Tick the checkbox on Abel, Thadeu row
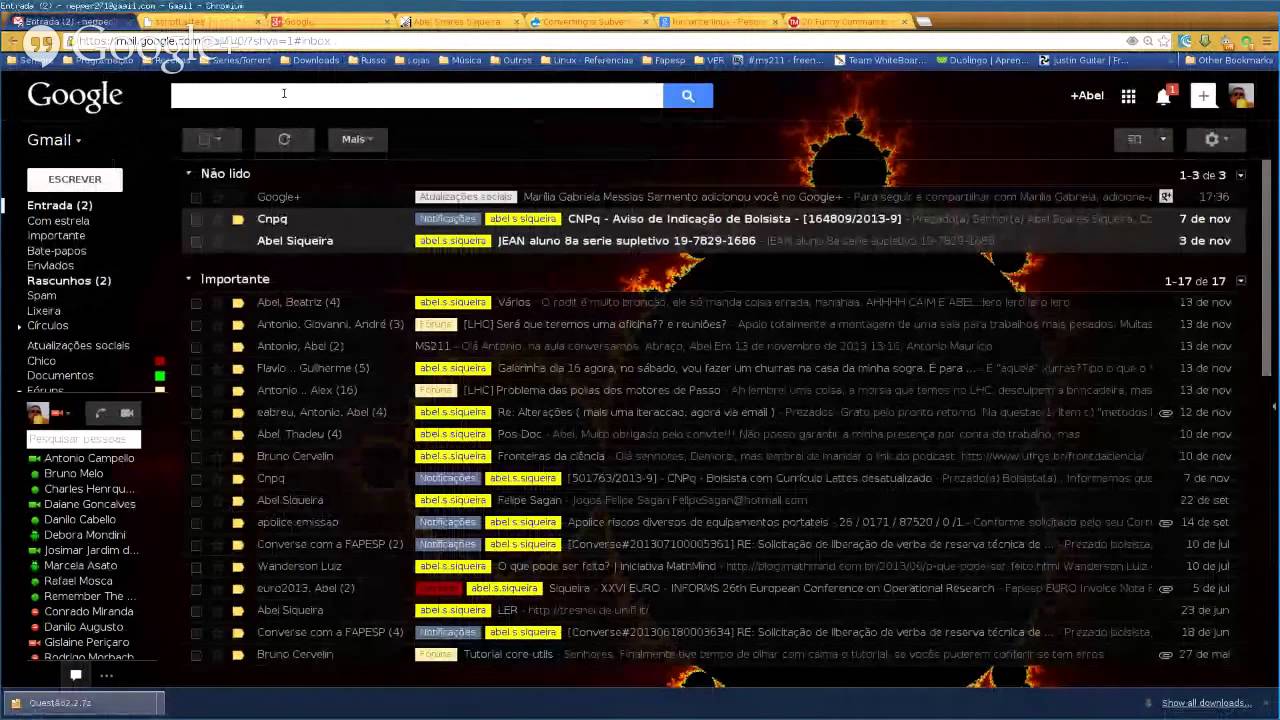 coord(196,434)
